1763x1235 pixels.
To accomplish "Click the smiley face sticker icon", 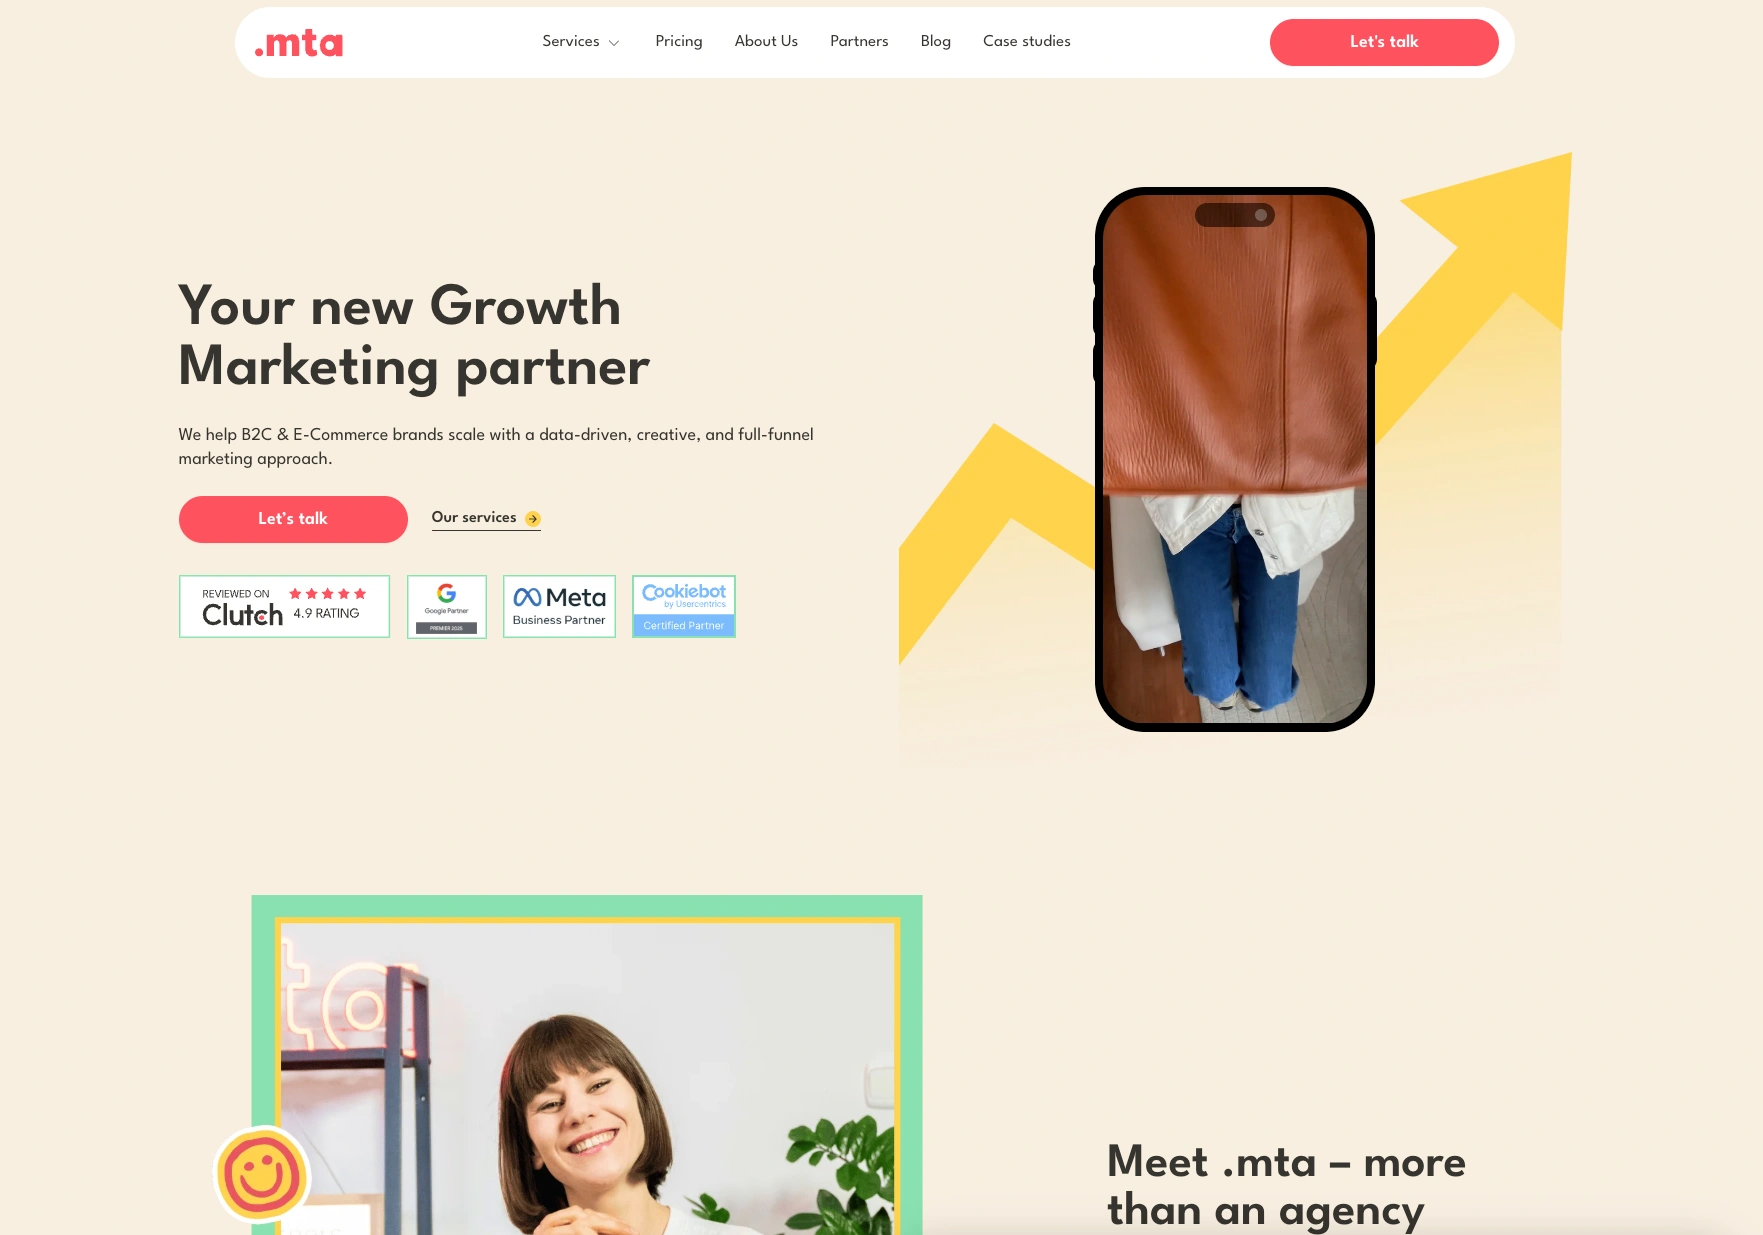I will tap(263, 1175).
